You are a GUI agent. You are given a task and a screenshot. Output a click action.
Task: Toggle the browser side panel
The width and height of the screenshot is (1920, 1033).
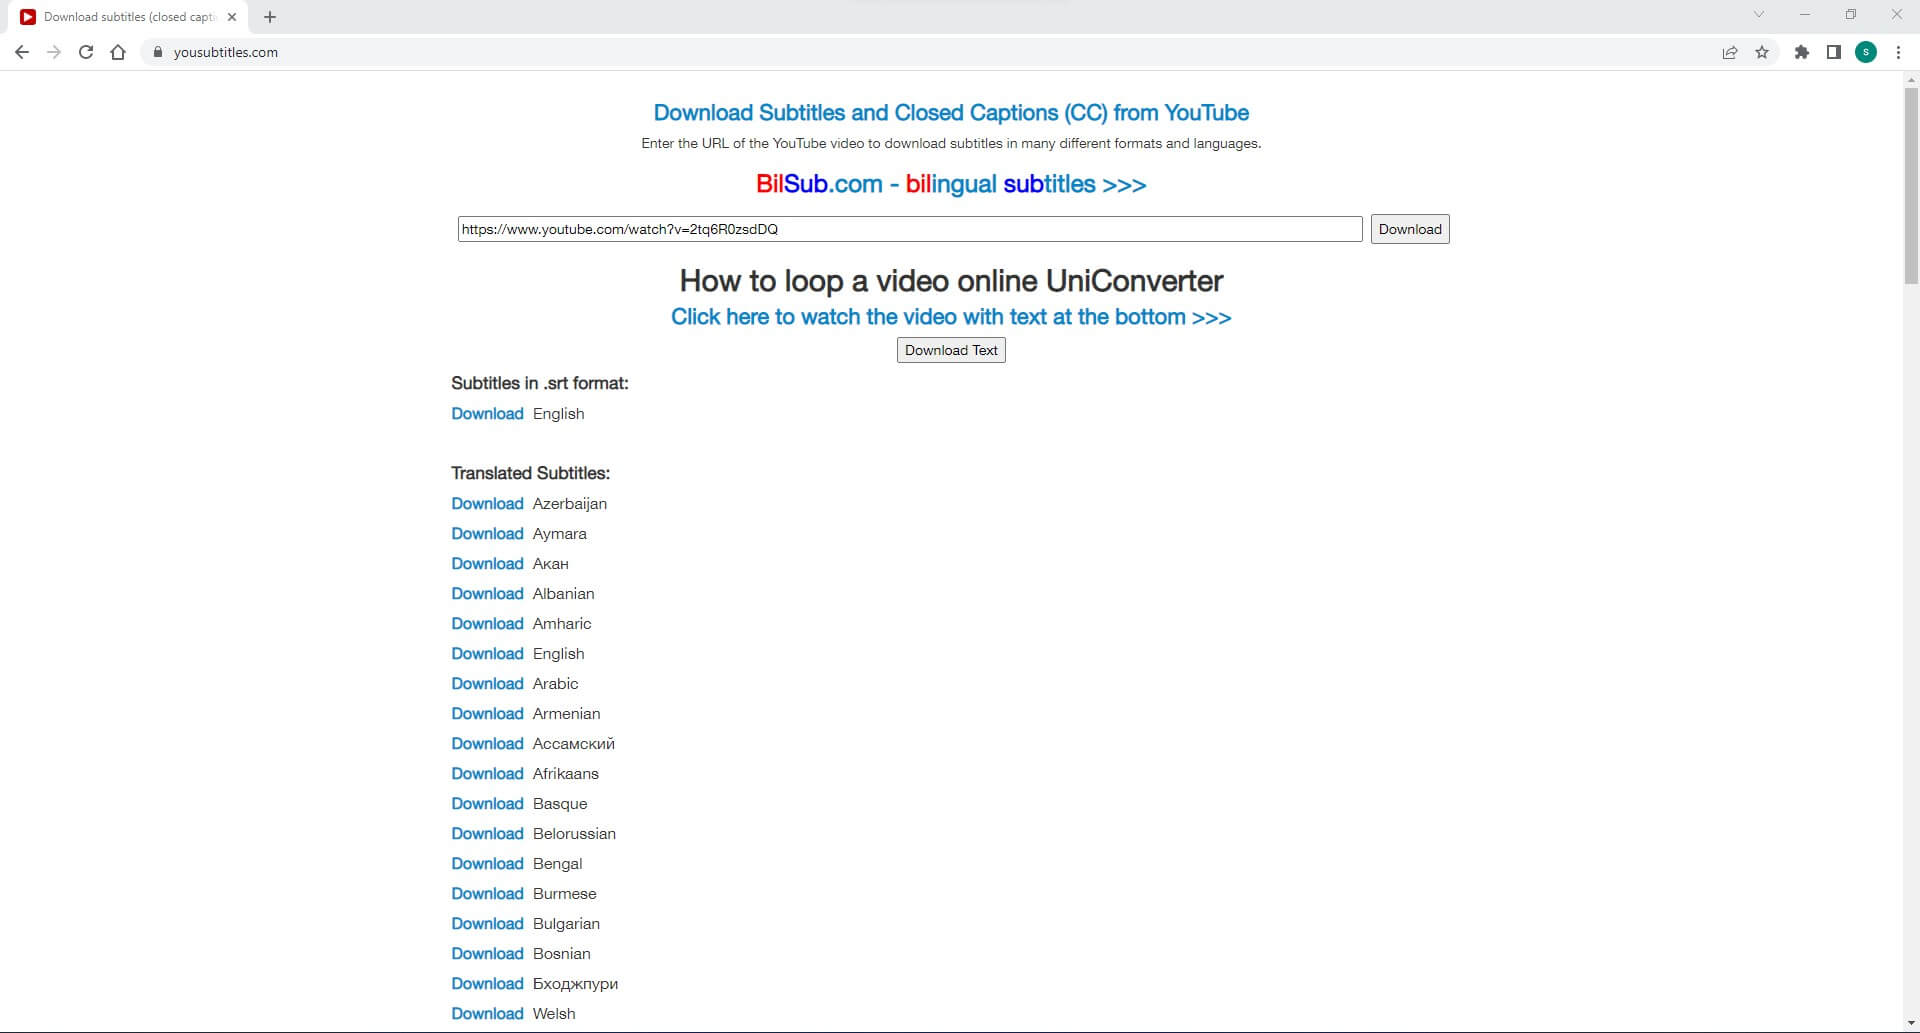click(1834, 52)
